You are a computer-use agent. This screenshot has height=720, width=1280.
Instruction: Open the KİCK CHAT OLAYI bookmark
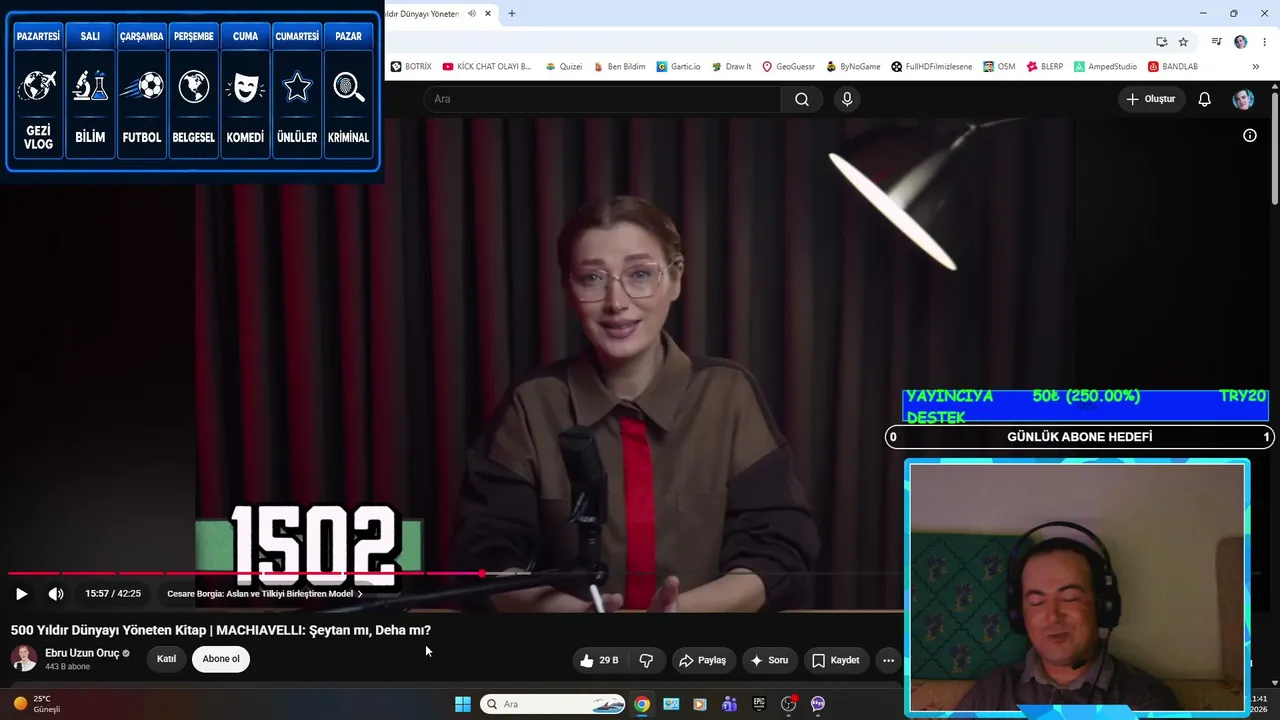click(487, 67)
